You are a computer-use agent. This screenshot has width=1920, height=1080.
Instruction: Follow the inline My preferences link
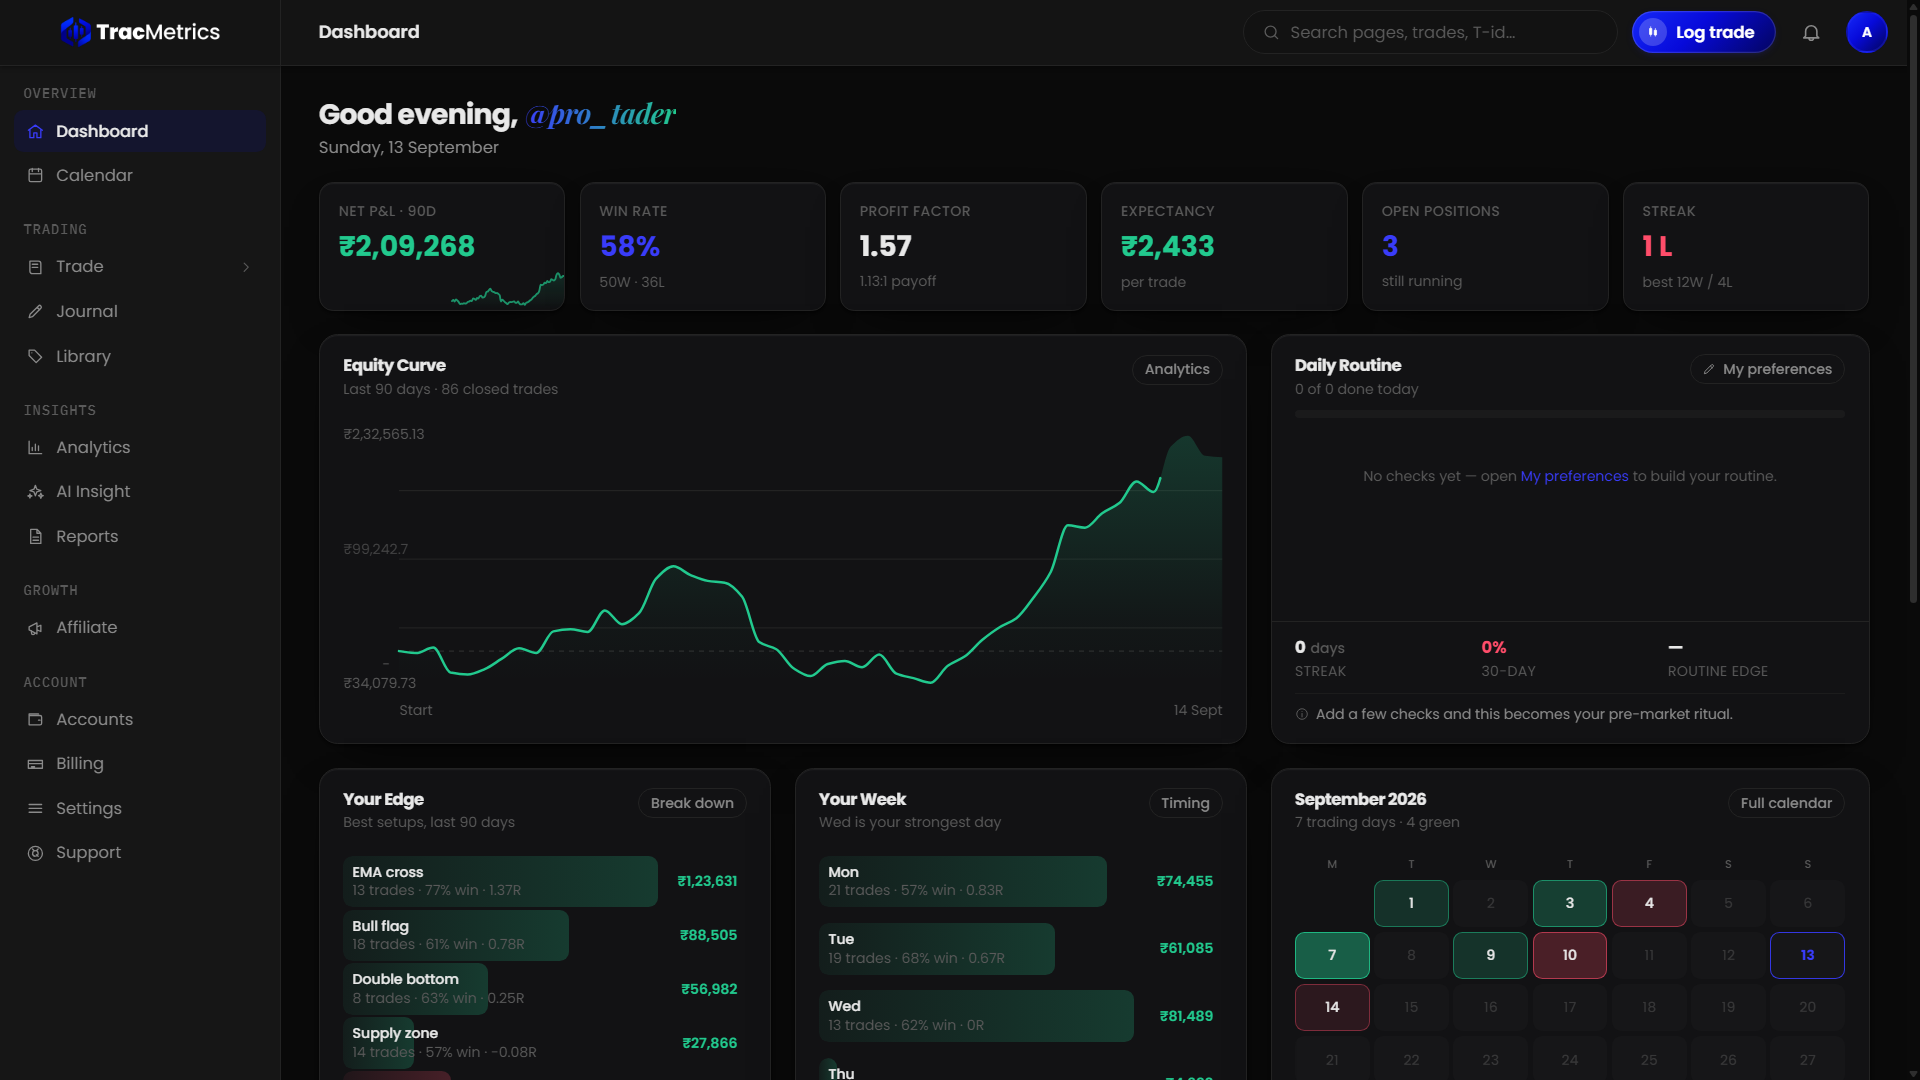(x=1574, y=476)
